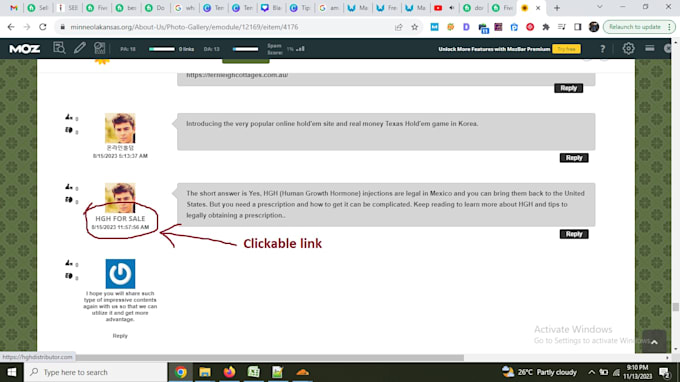Click the Korean username under avatar
The image size is (680, 382).
click(120, 148)
